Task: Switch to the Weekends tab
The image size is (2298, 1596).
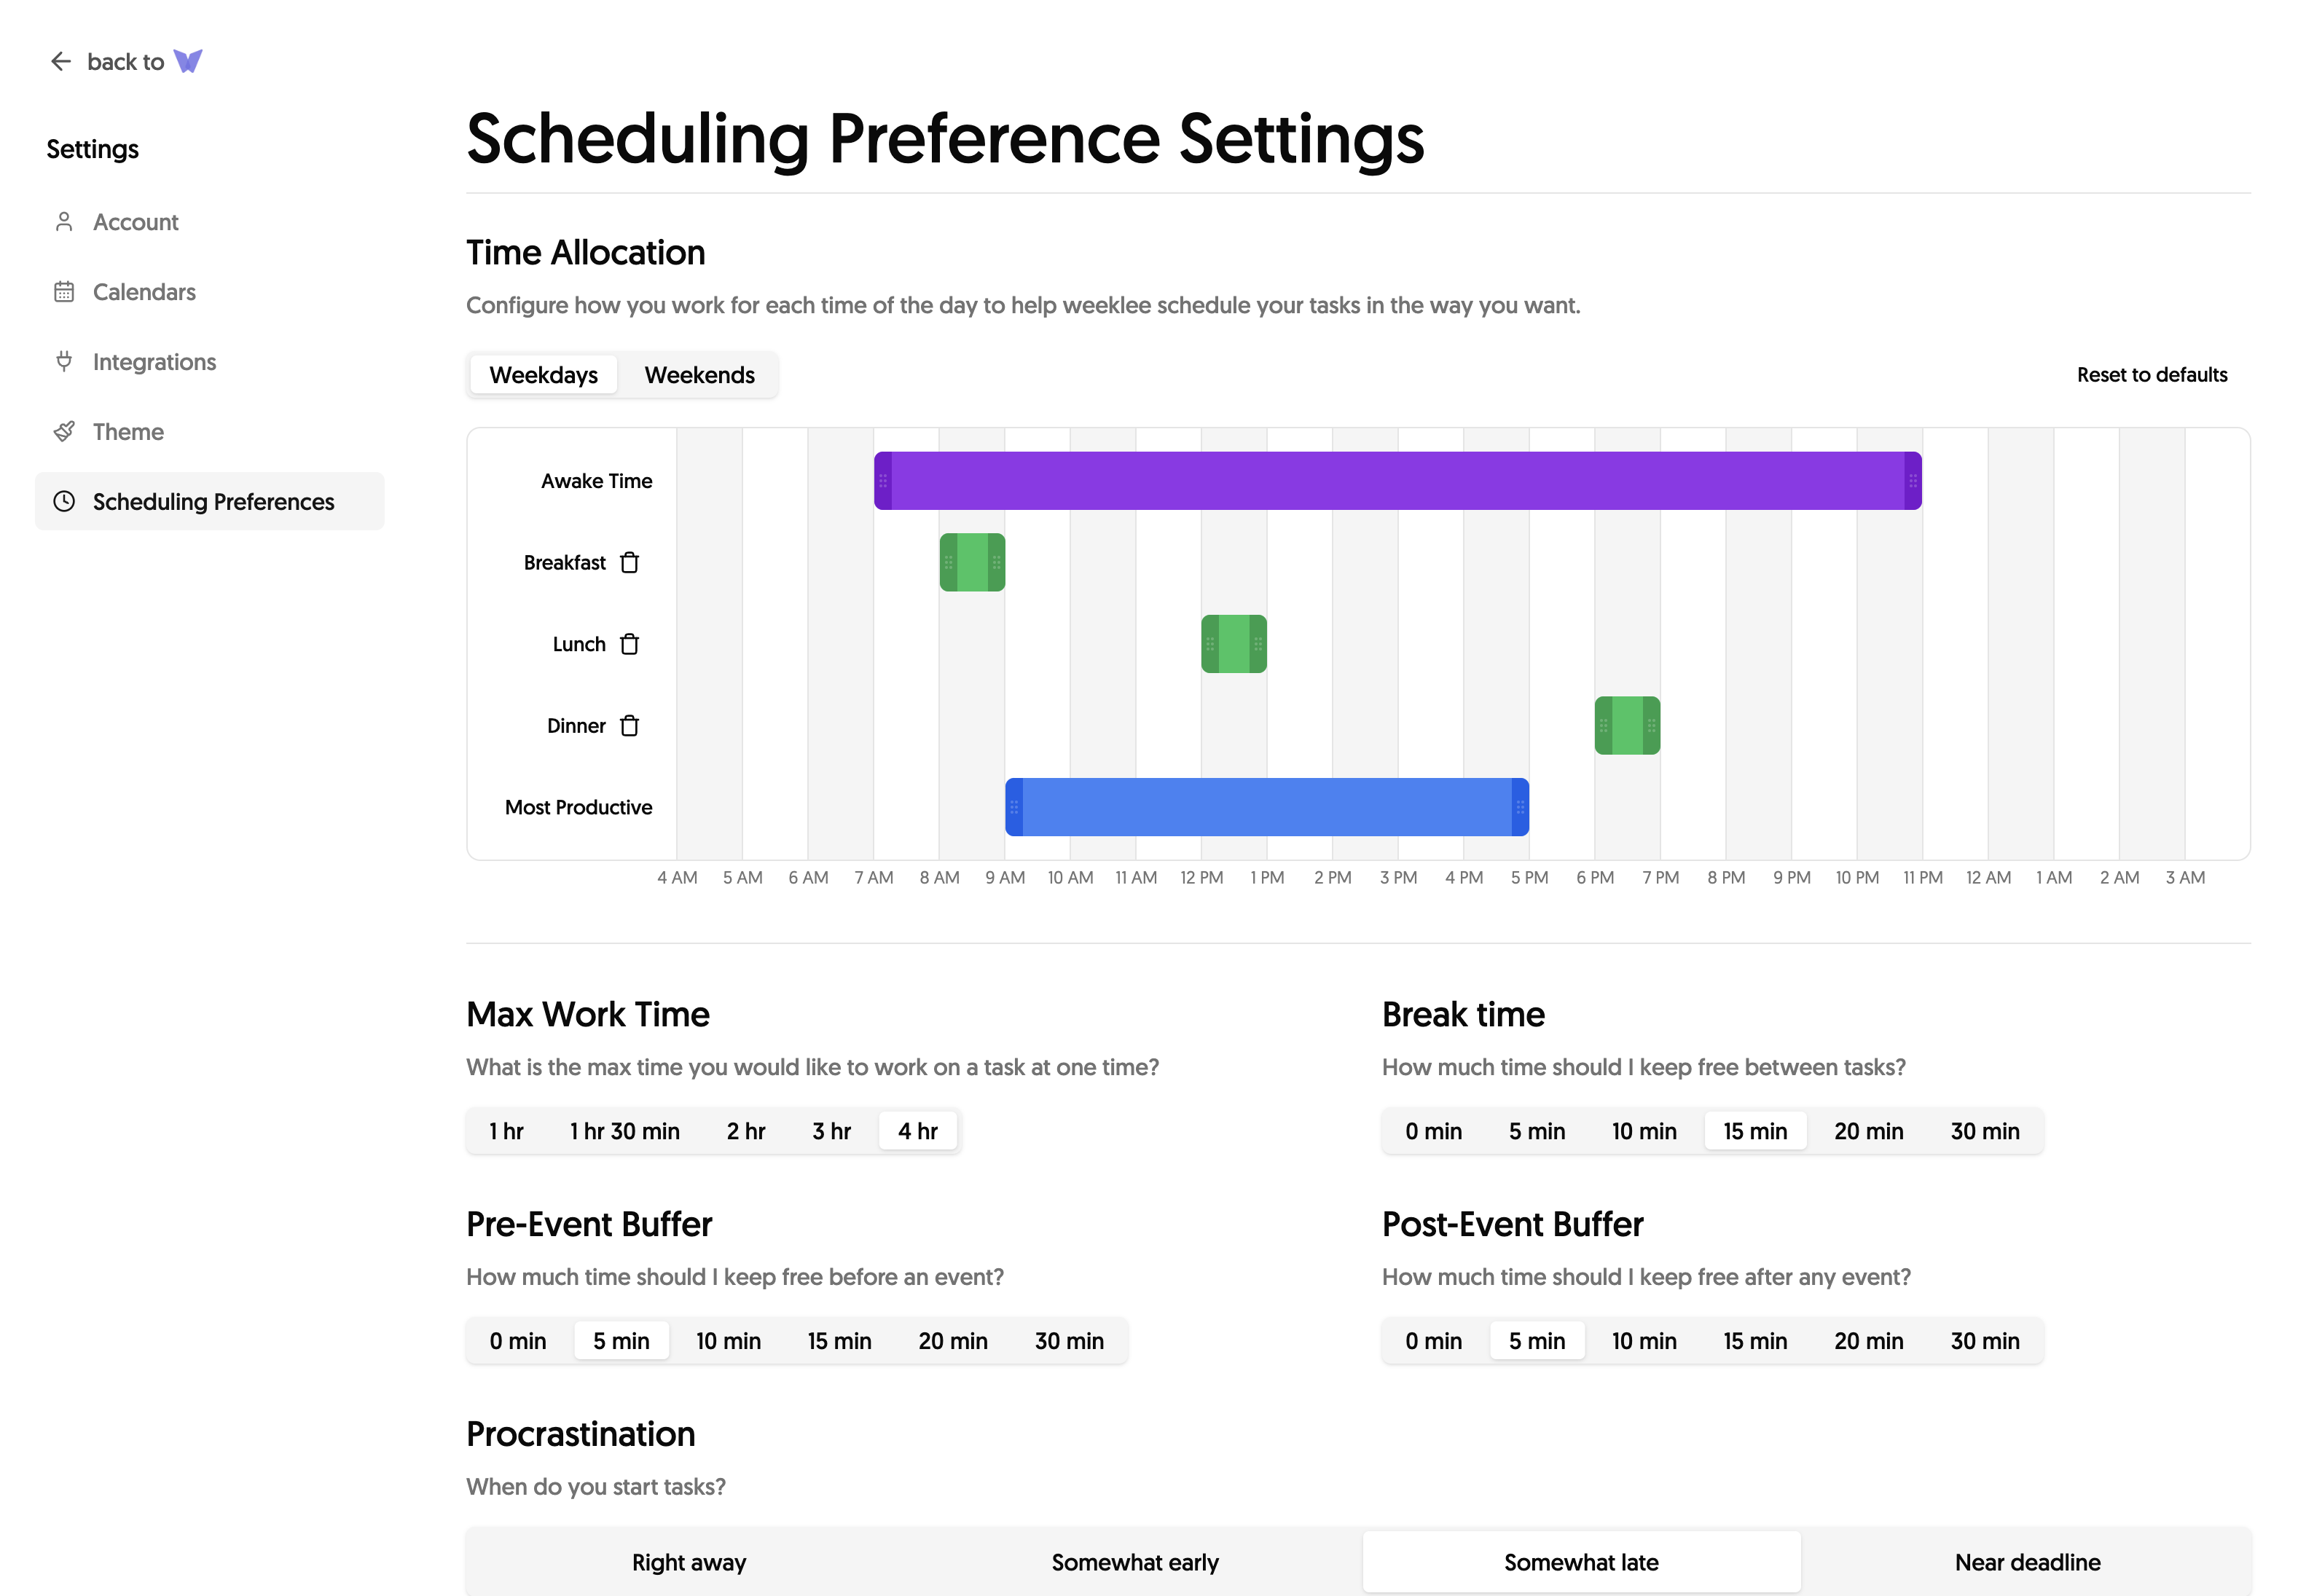Action: pos(699,375)
